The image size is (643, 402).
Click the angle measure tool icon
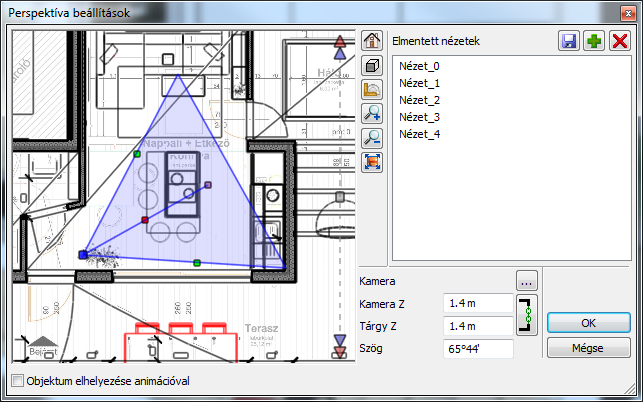click(372, 90)
